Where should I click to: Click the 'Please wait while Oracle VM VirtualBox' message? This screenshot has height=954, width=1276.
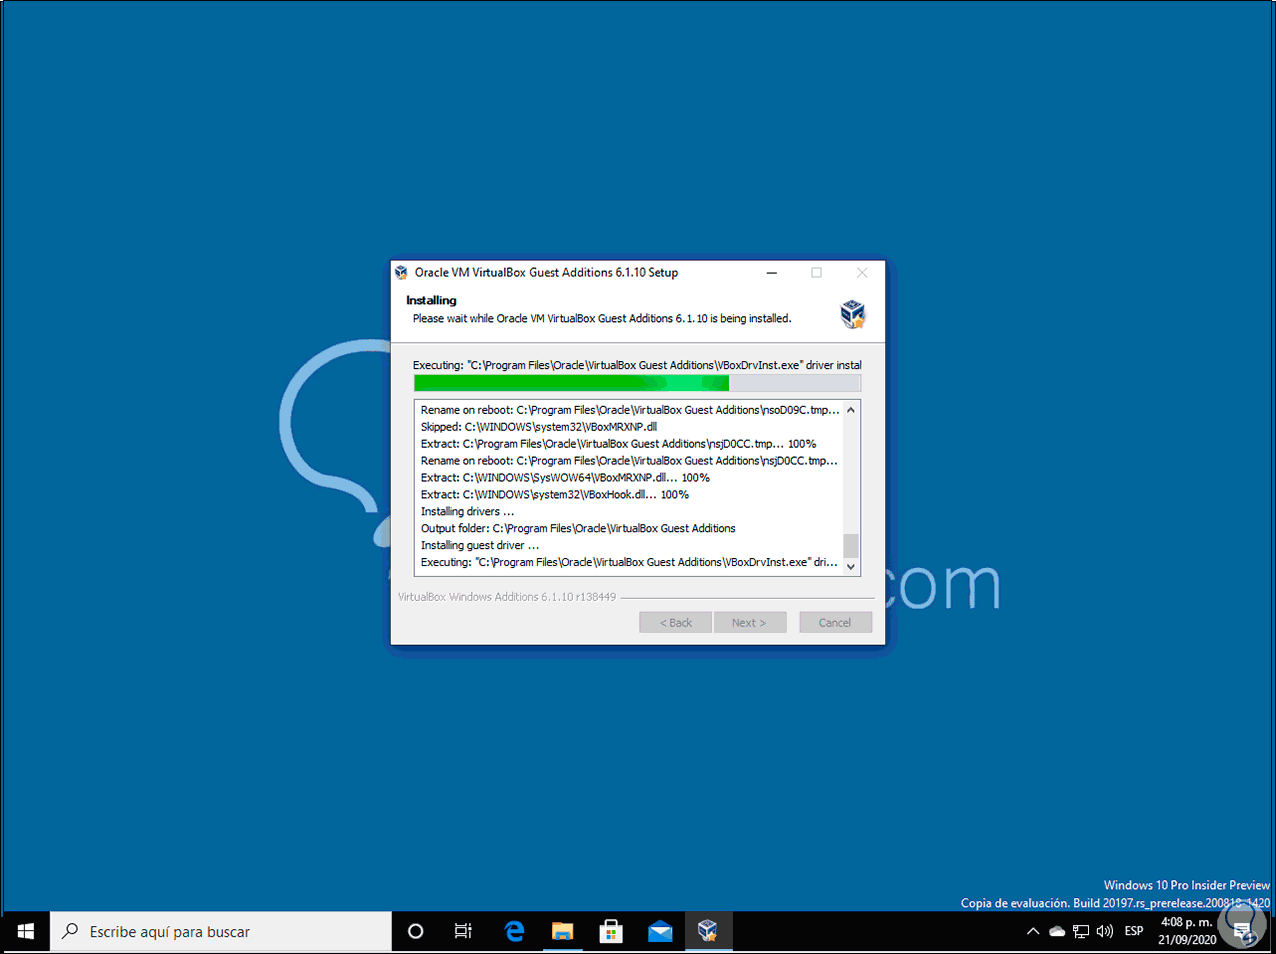point(602,318)
